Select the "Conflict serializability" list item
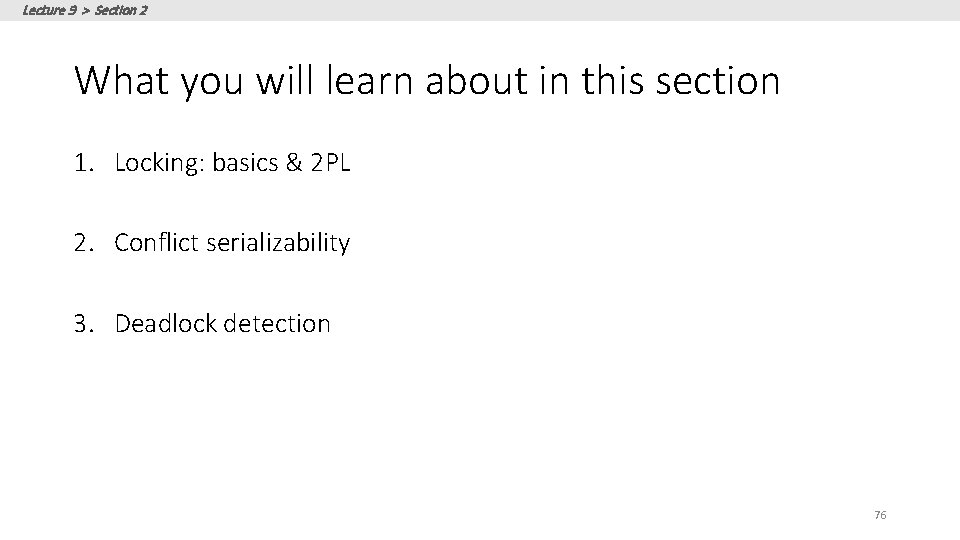The image size is (960, 540). tap(232, 242)
